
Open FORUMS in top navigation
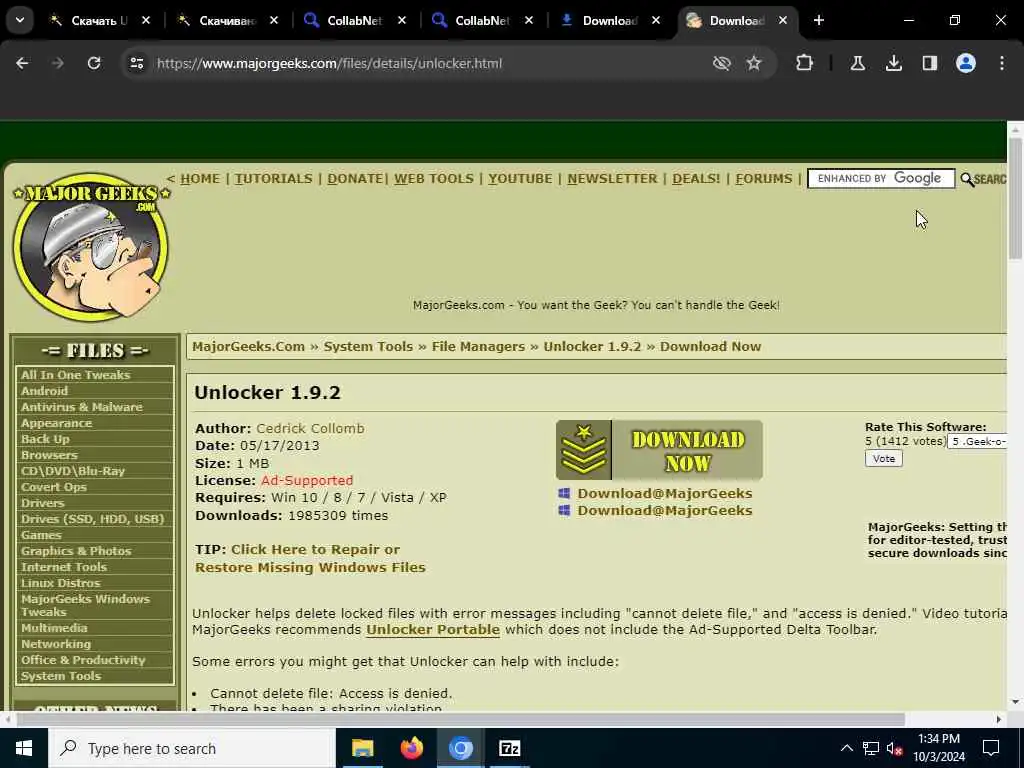coord(763,178)
